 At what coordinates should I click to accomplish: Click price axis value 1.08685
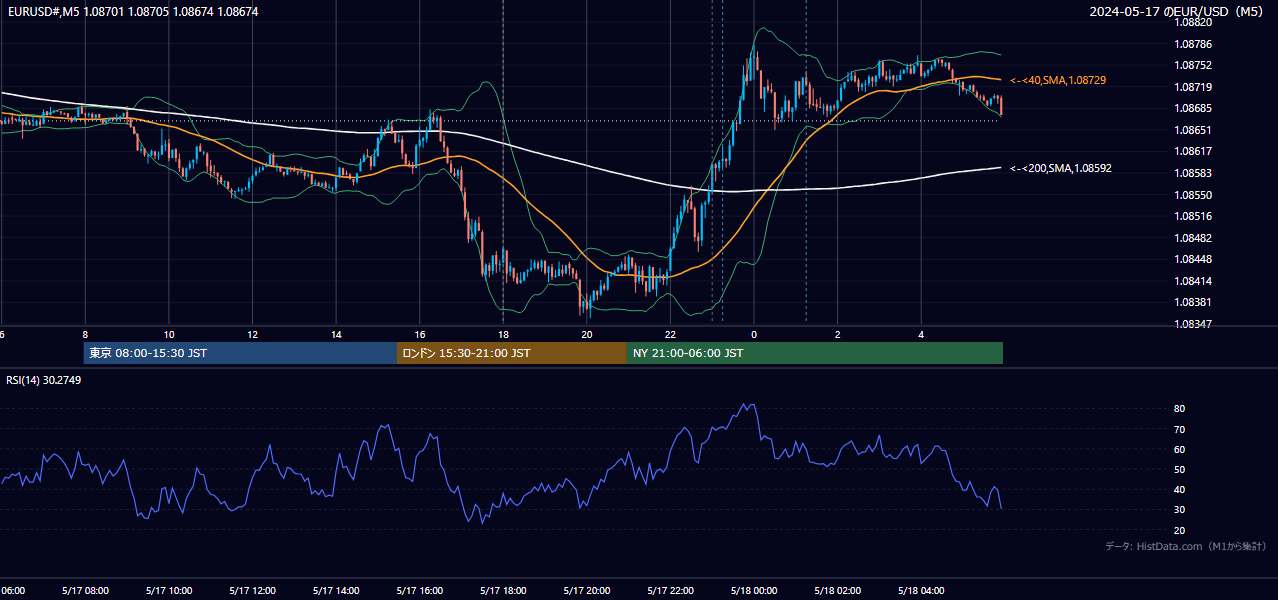pos(1193,109)
